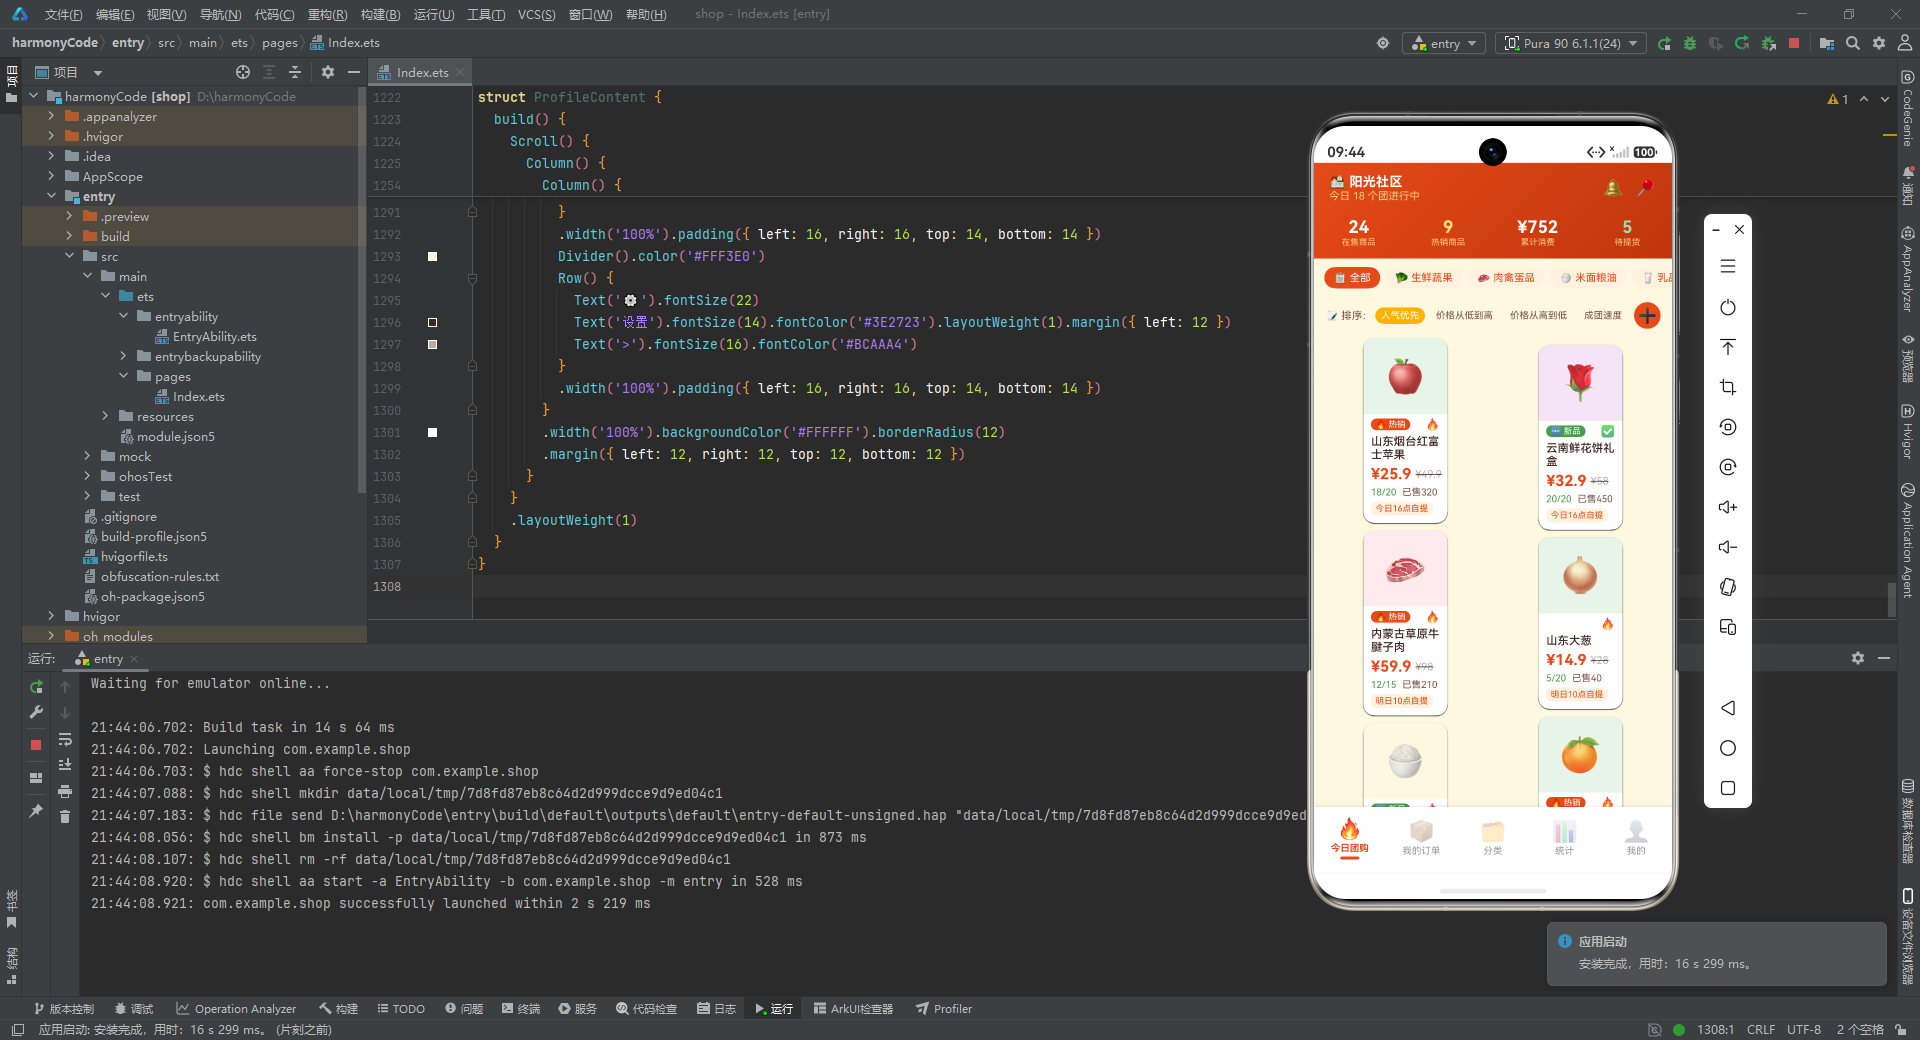1920x1040 pixels.
Task: Decrease emulator volume with speaker minus icon
Action: coord(1728,547)
